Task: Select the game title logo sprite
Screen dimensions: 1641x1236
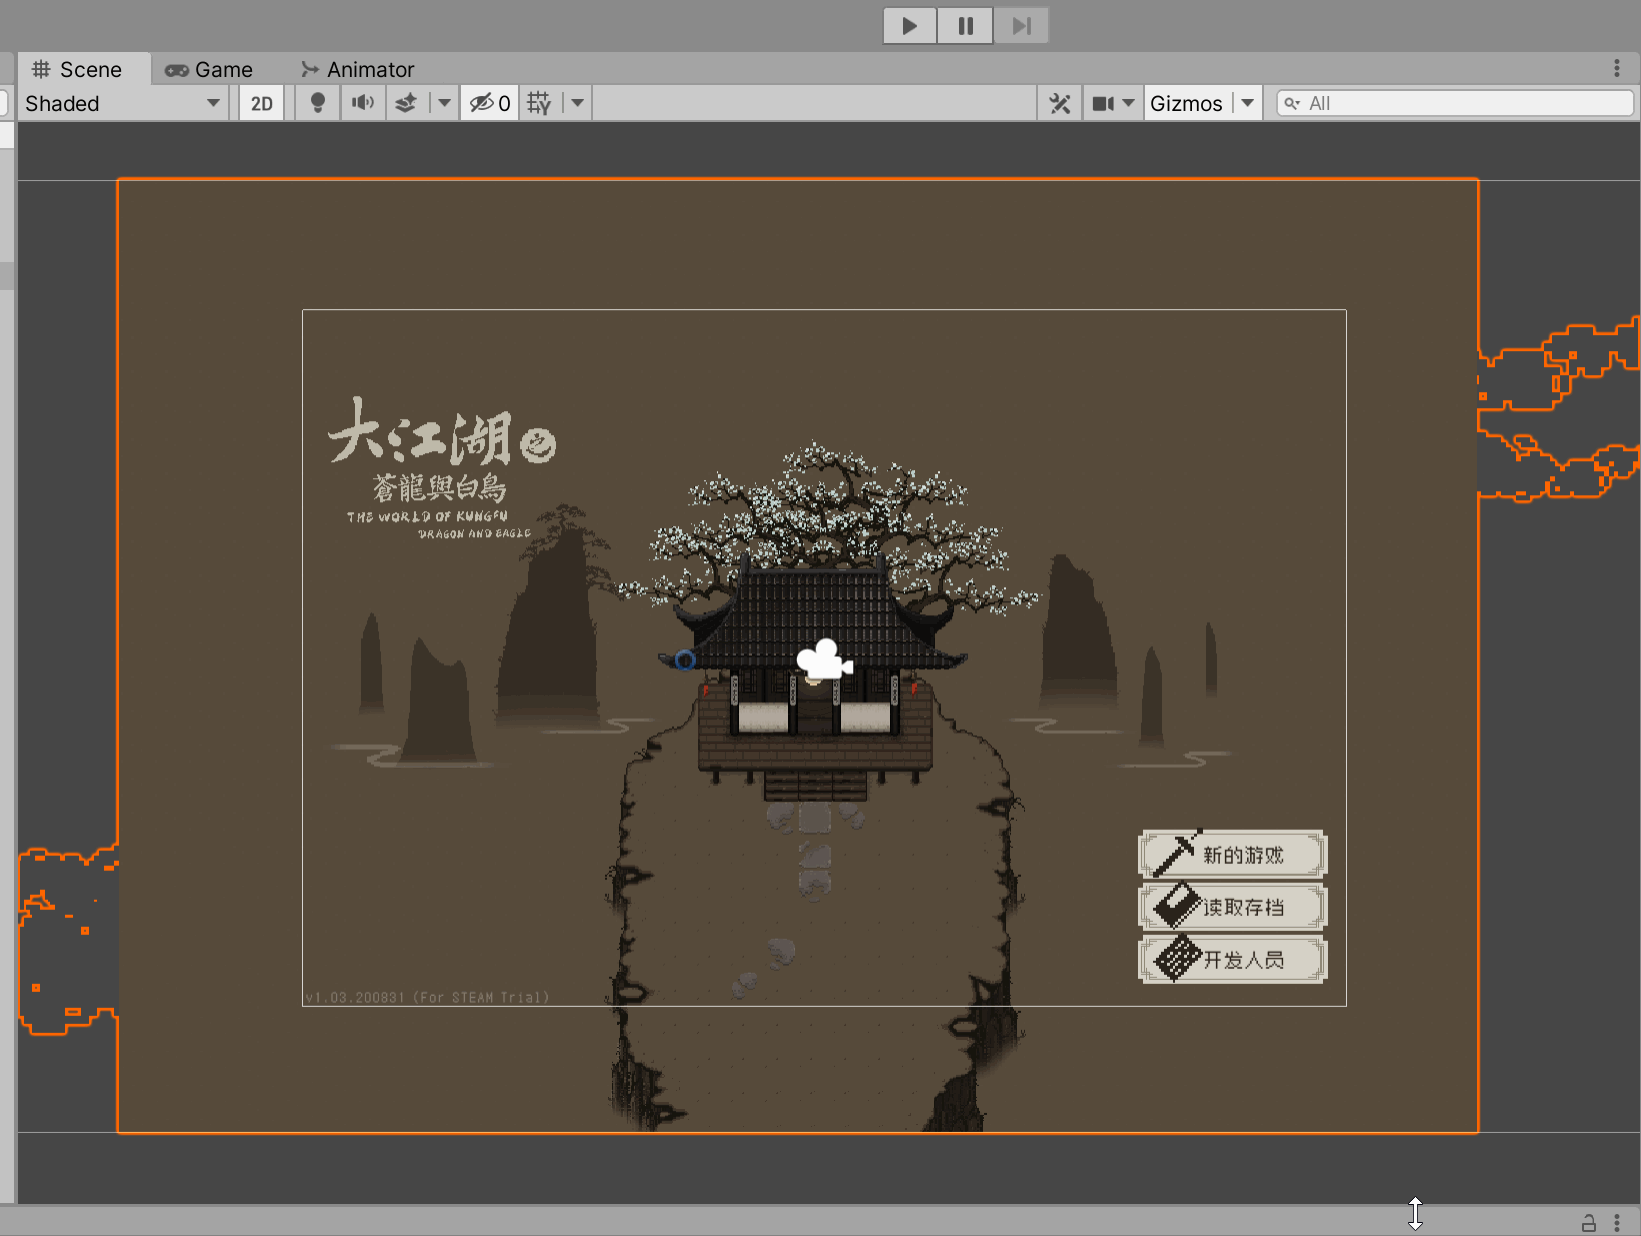Action: point(441,467)
